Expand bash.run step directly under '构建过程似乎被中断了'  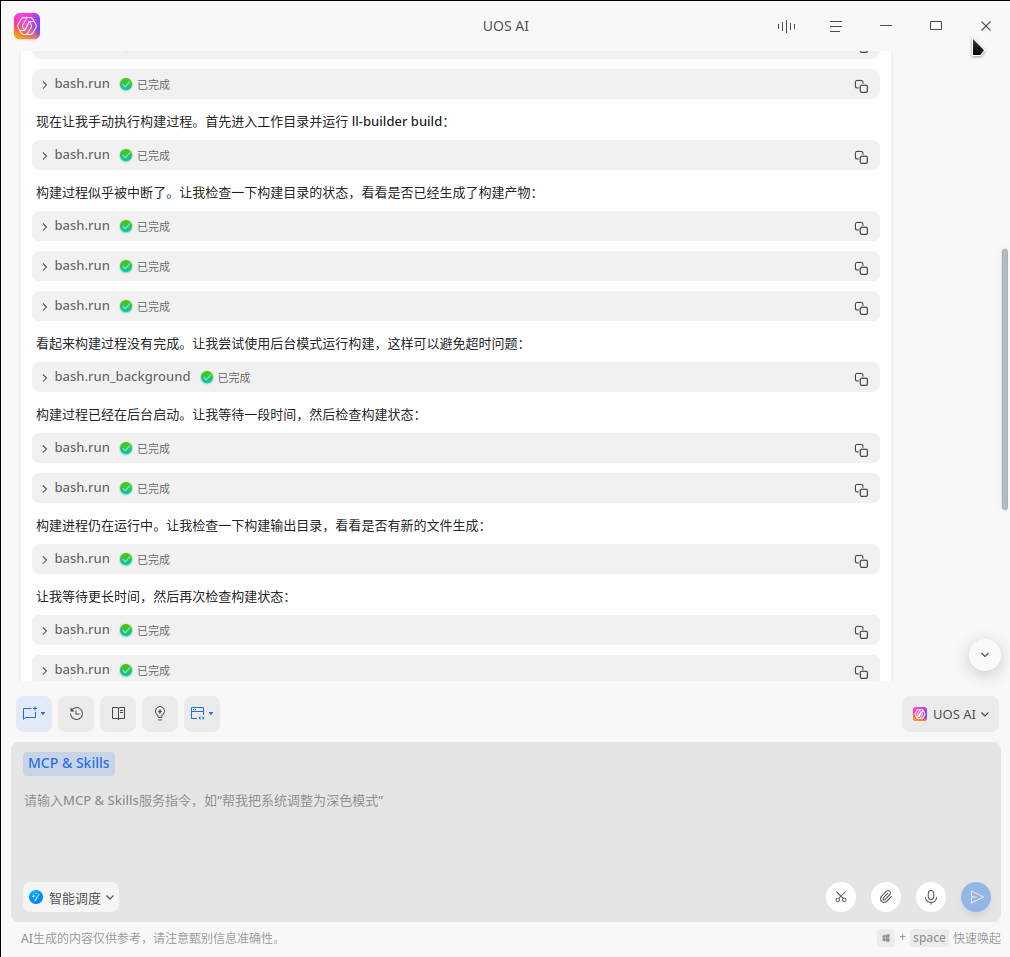pos(44,227)
